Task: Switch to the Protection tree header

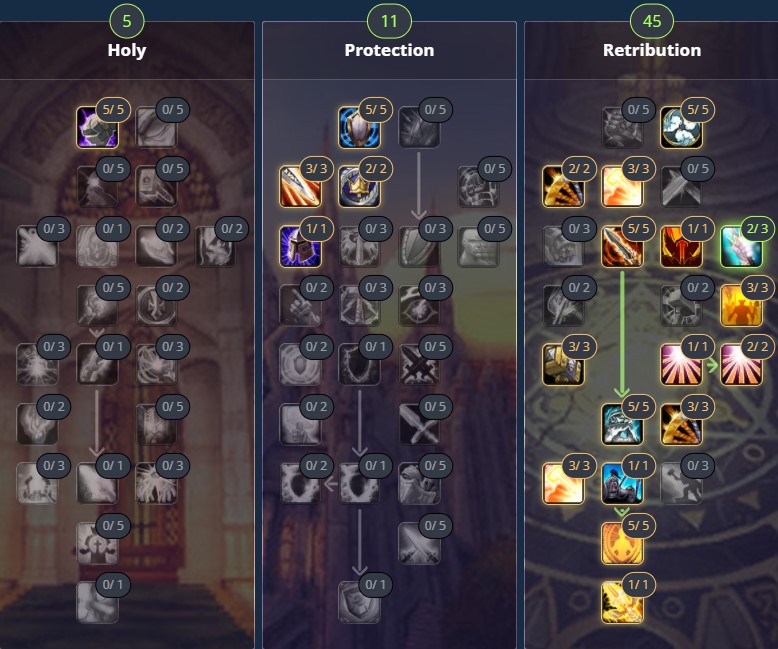Action: [389, 50]
